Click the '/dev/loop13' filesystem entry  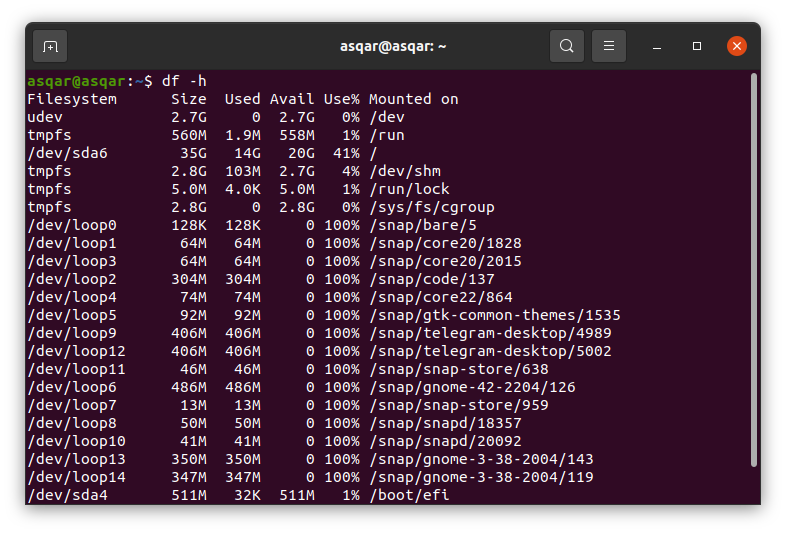[x=76, y=460]
